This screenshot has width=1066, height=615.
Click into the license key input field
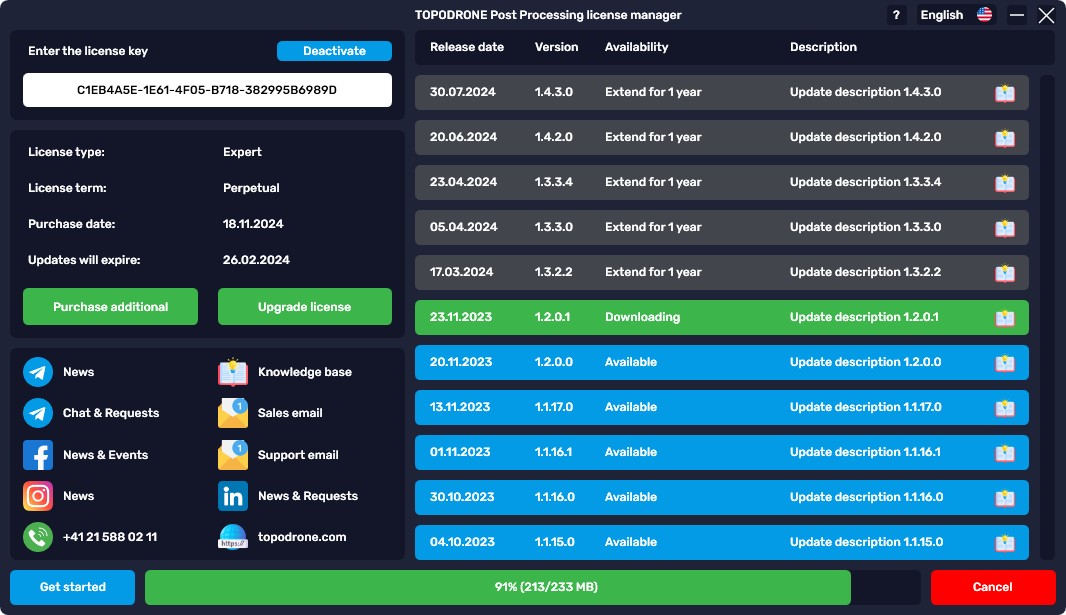(207, 90)
